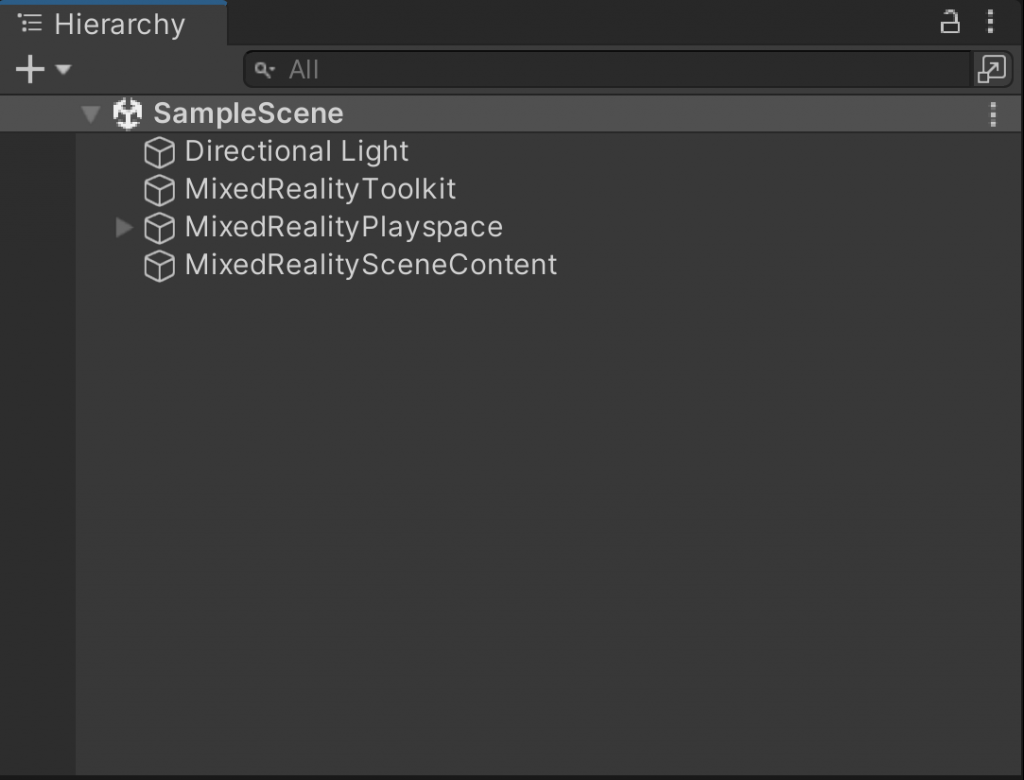Click the Unity scene icon of SampleScene

127,114
